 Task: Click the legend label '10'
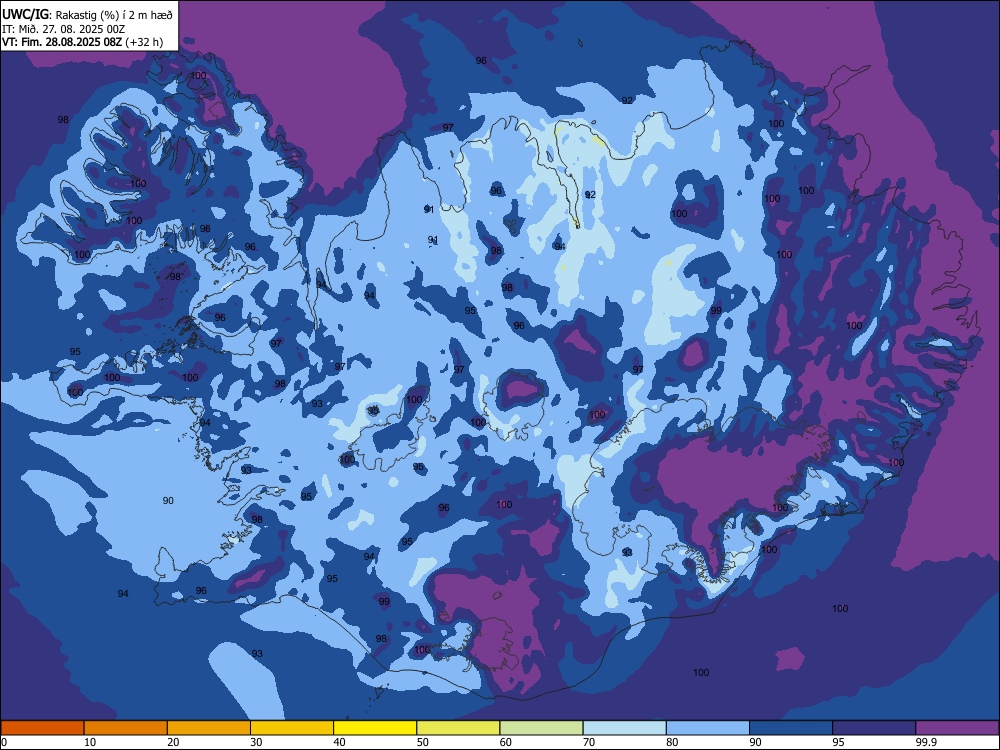90,742
